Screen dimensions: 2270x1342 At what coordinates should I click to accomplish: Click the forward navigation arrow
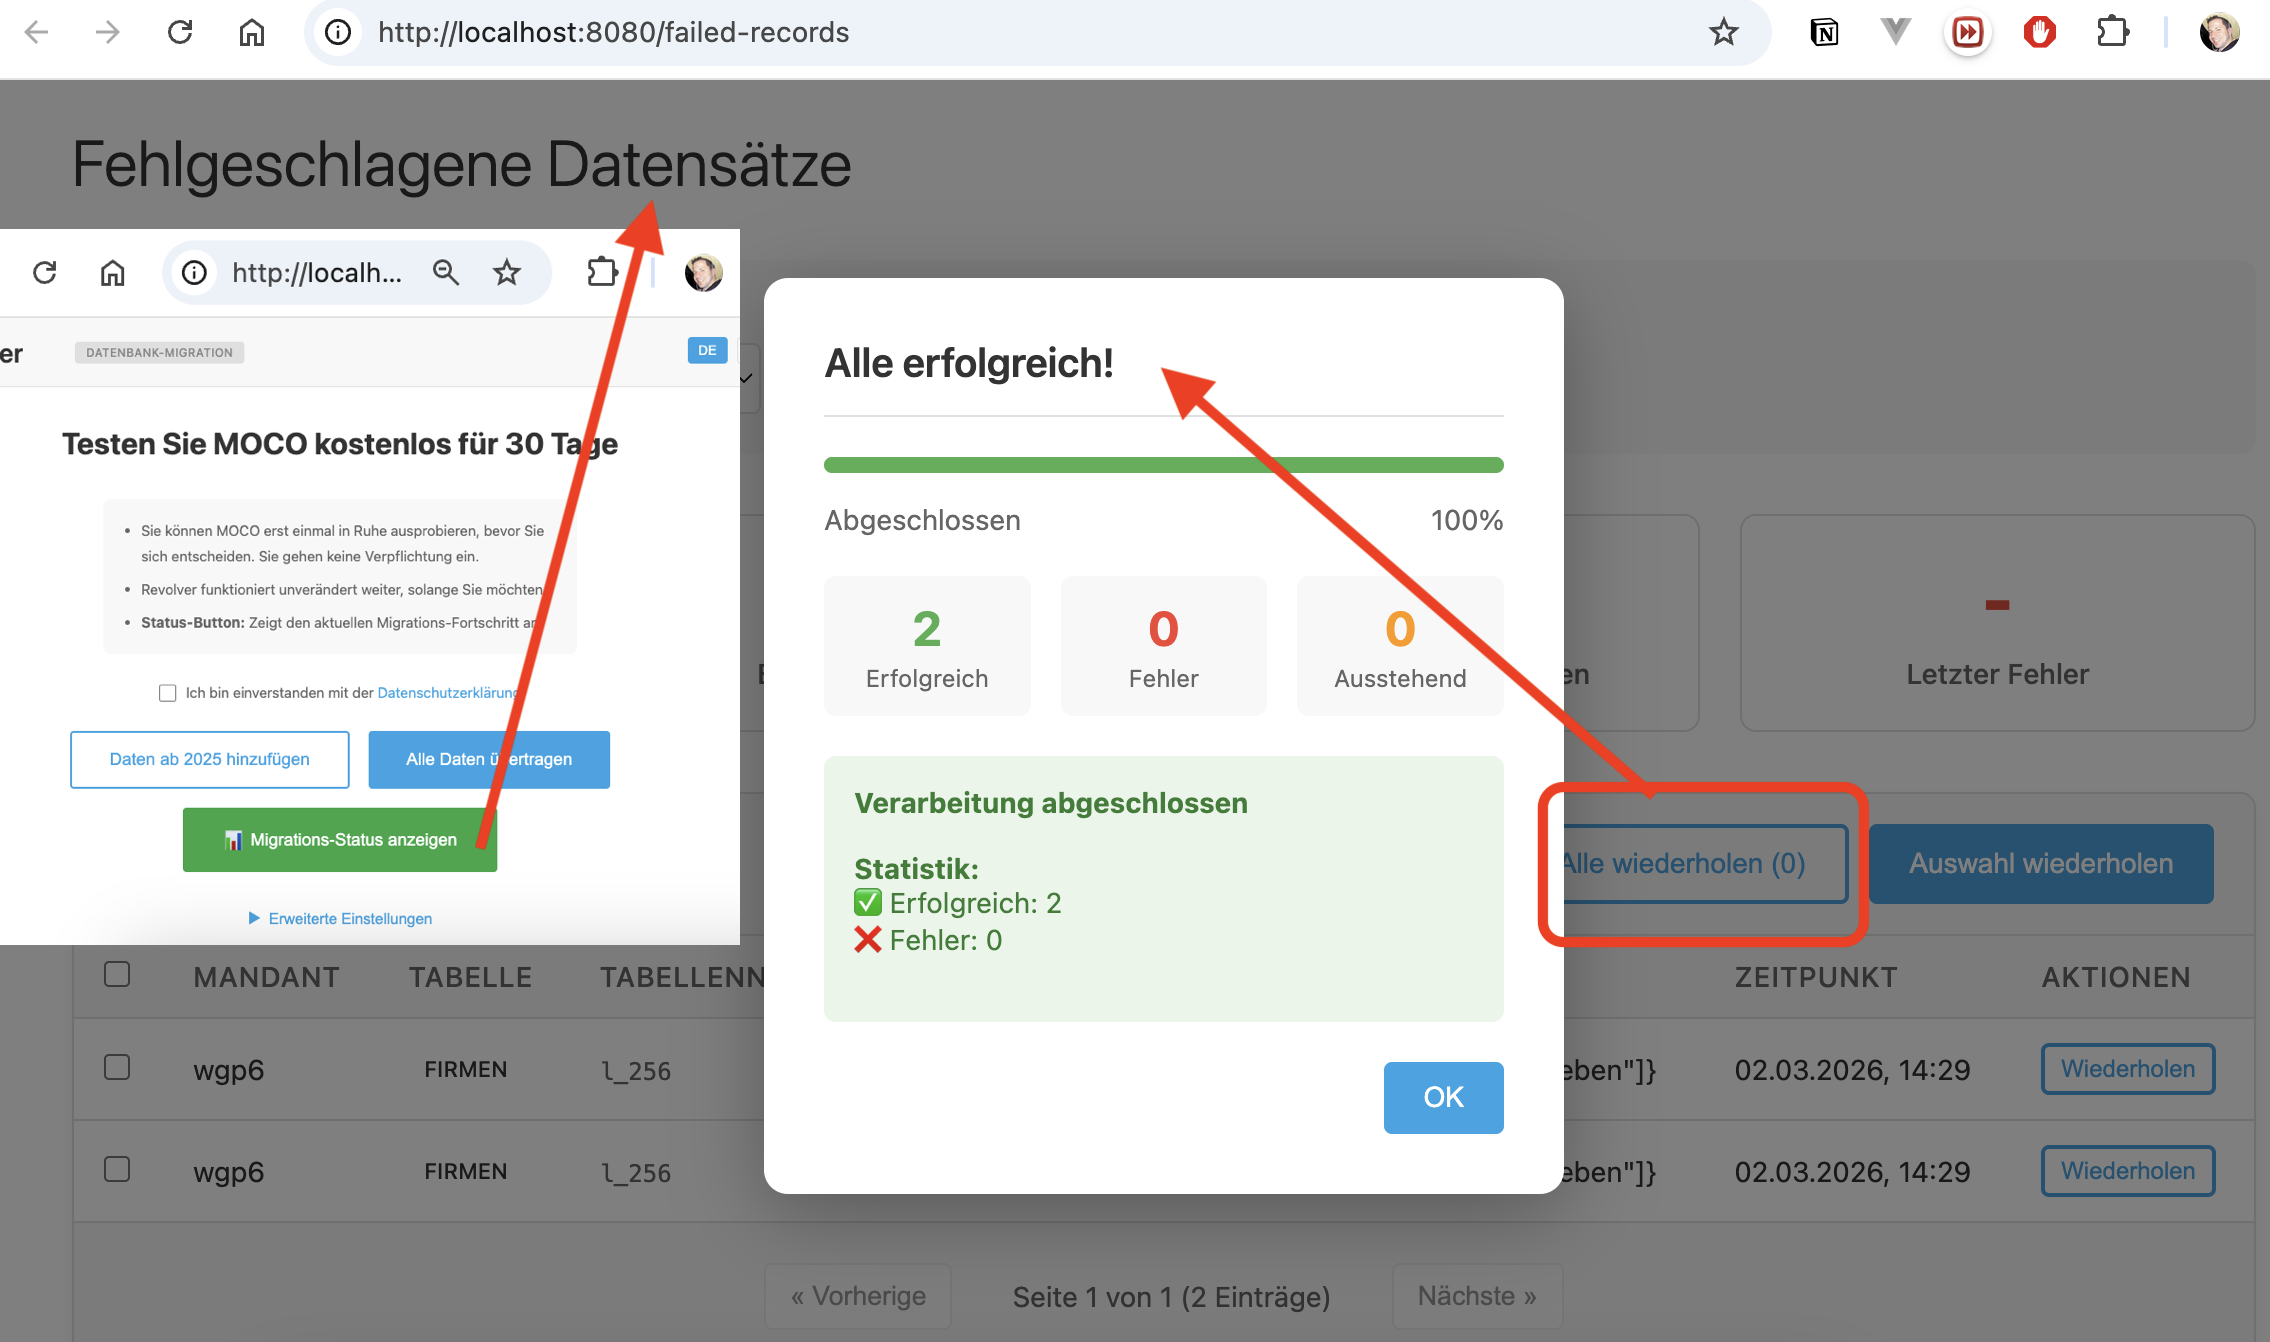coord(107,33)
